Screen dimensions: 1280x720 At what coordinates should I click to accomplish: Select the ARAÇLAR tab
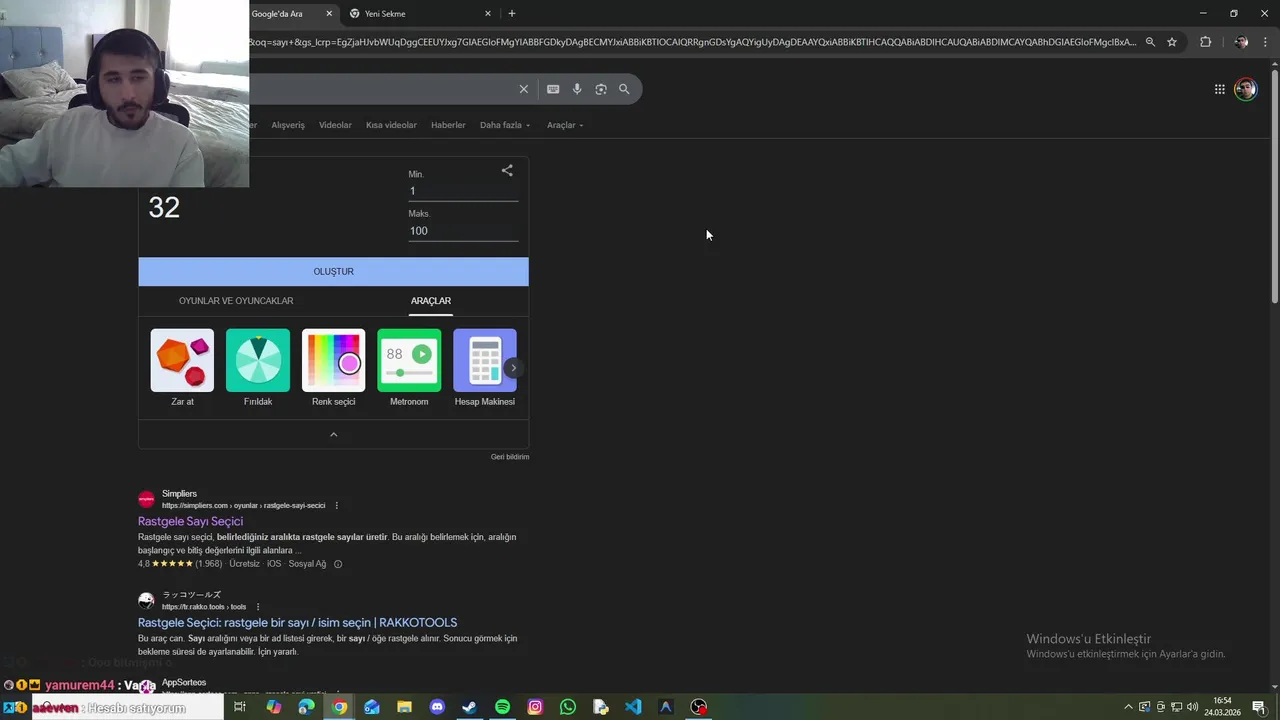coord(431,301)
